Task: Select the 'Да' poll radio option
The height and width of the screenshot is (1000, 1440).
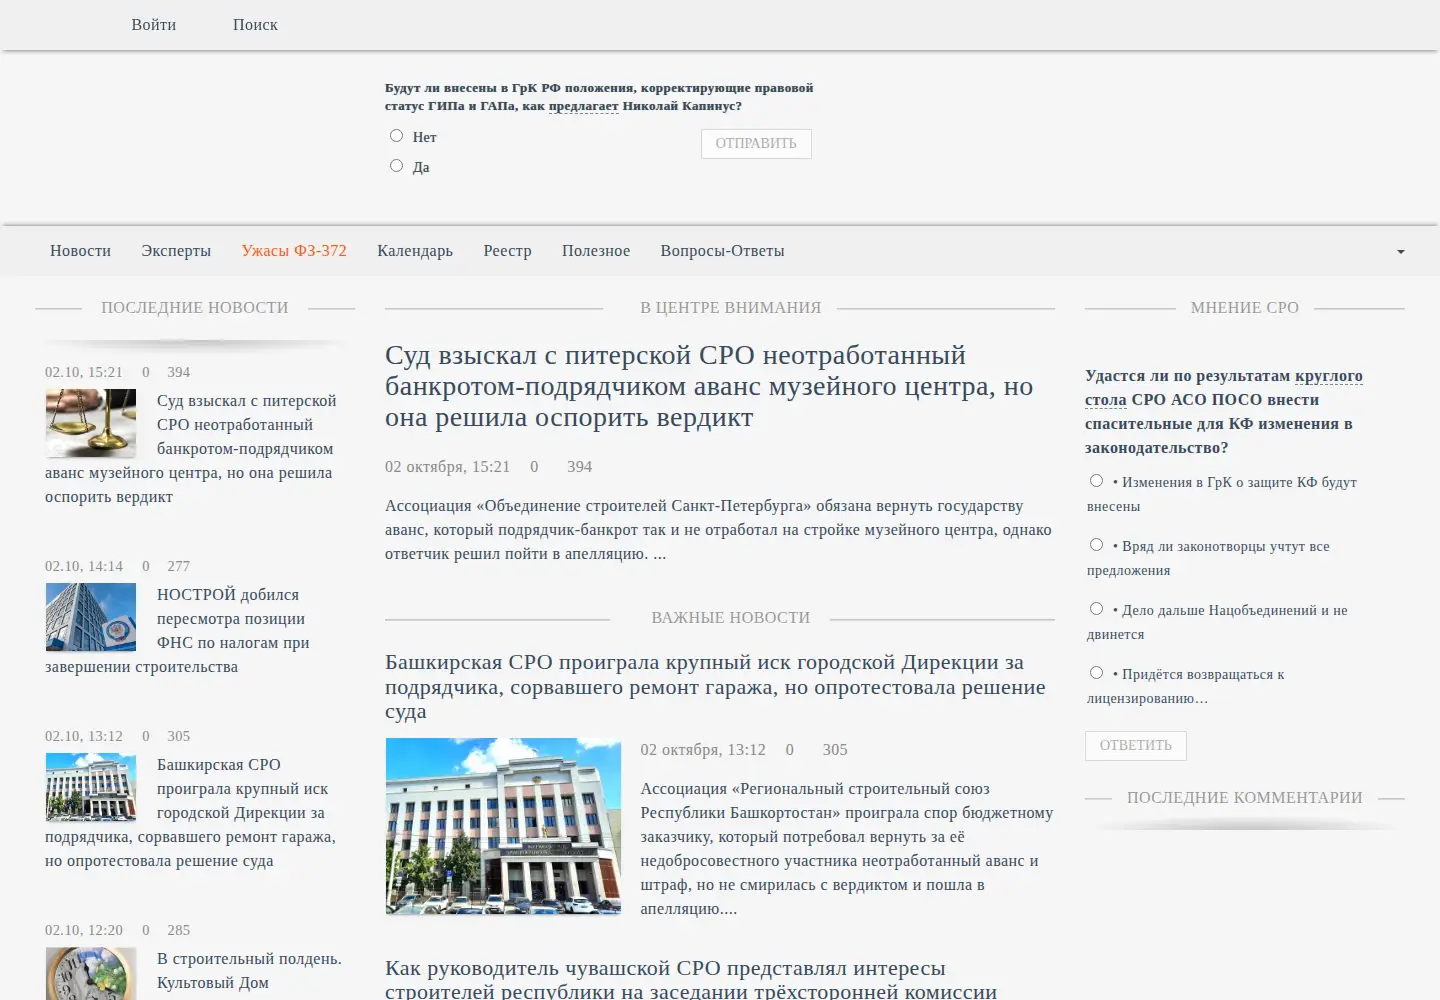Action: point(396,166)
